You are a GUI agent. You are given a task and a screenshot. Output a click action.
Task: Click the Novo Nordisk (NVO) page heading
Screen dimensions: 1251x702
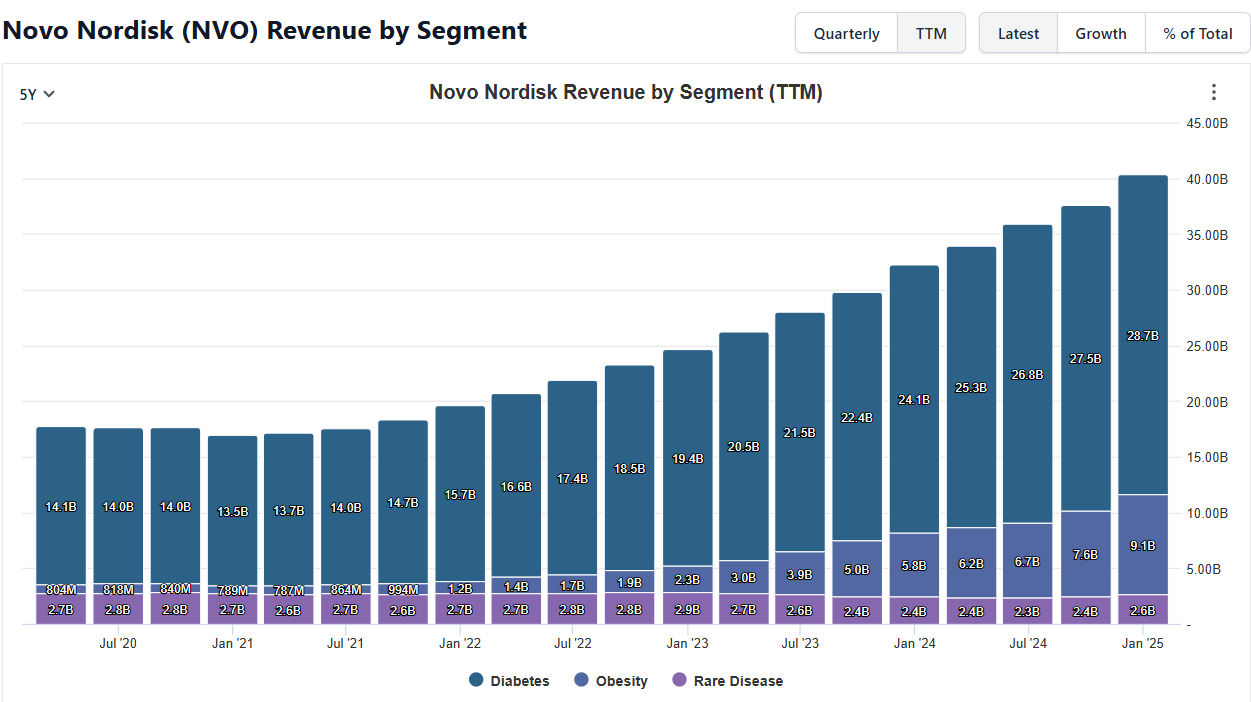coord(264,31)
